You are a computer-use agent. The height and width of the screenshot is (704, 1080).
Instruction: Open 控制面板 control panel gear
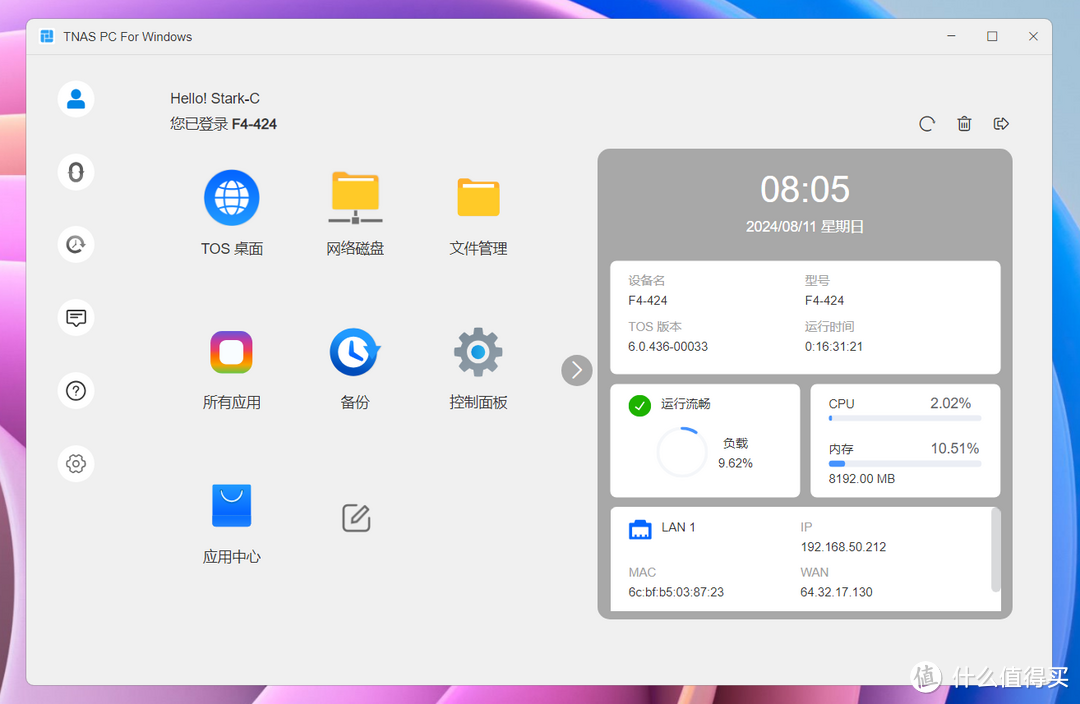point(478,352)
